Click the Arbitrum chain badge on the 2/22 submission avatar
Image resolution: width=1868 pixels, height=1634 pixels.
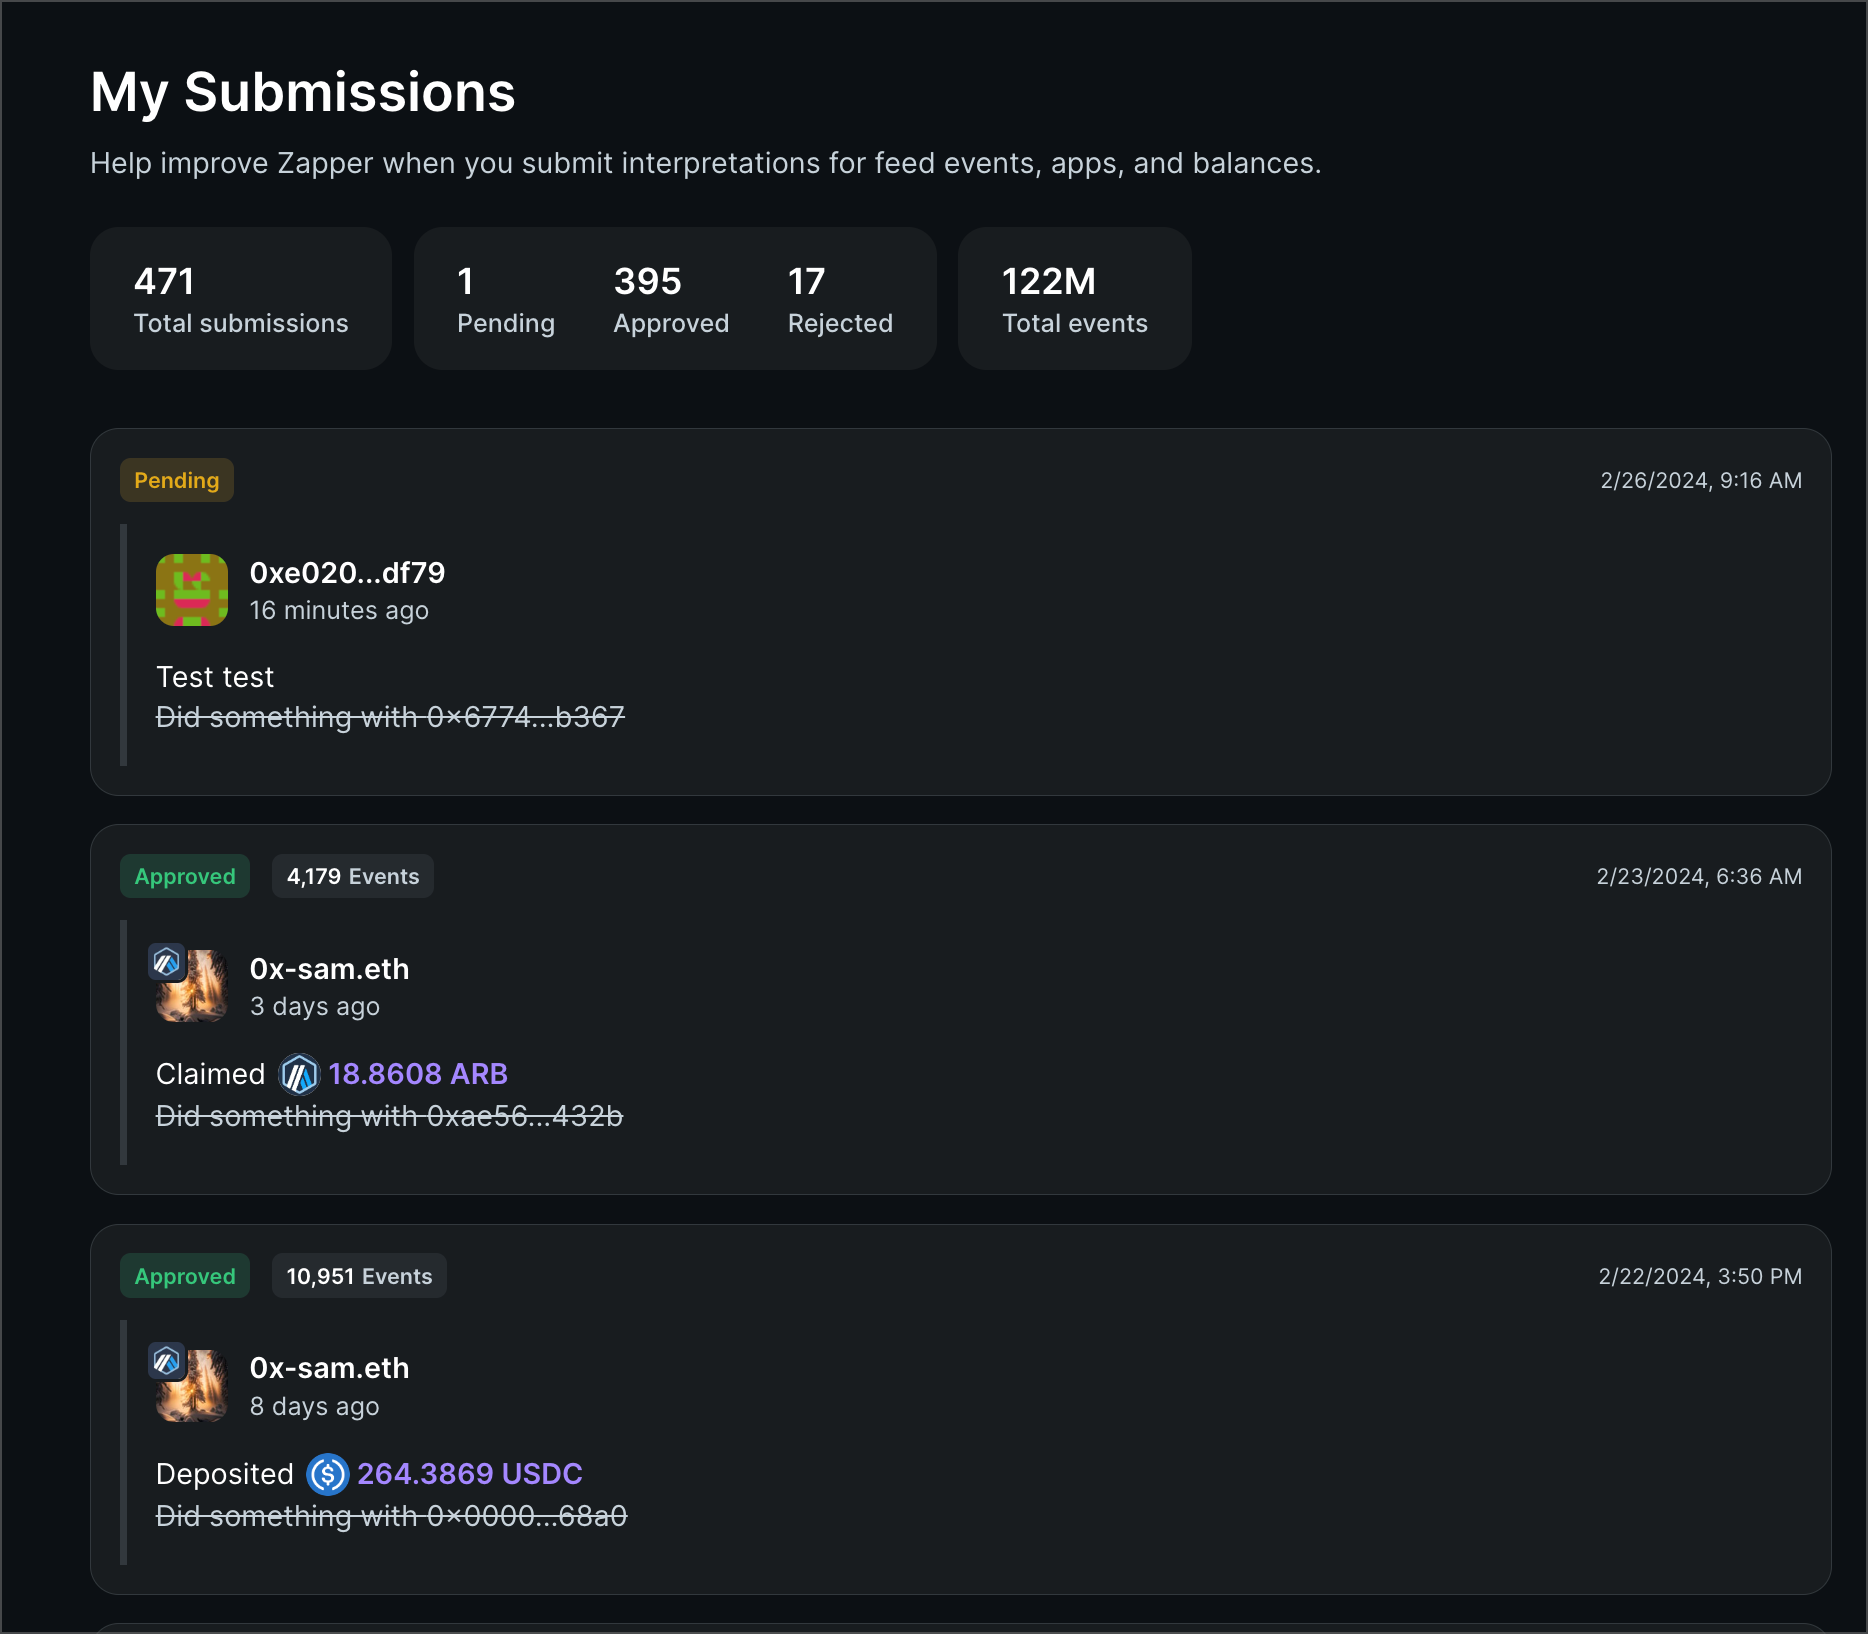pos(165,1362)
